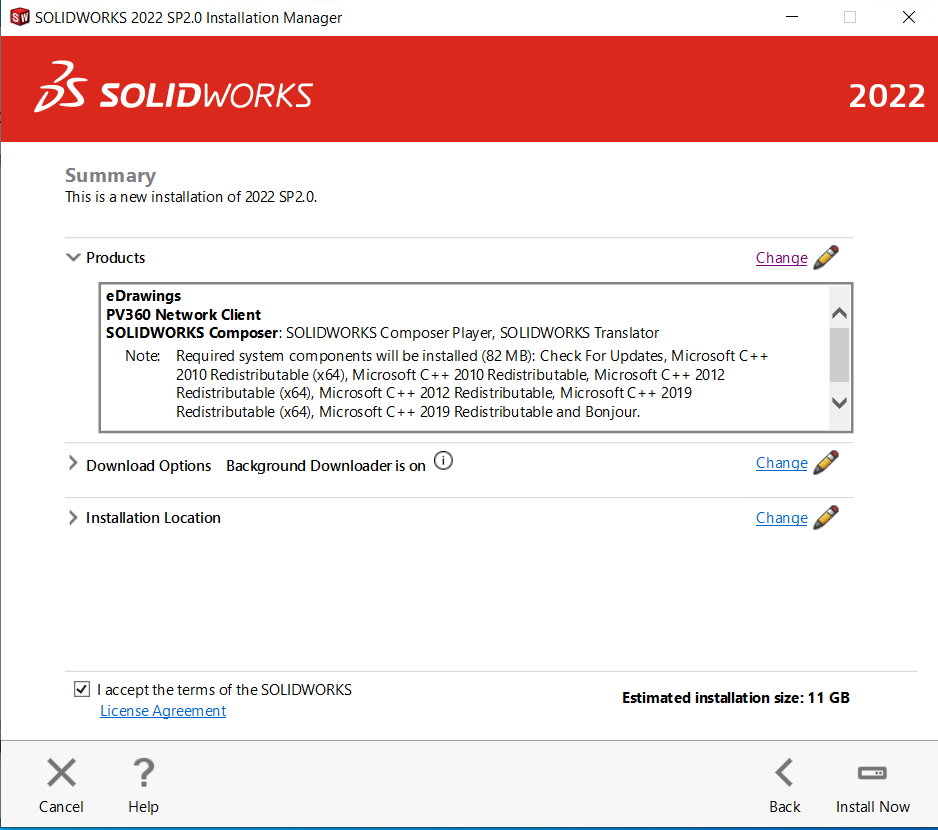Click the pencil icon beside Installation Location
The width and height of the screenshot is (938, 830).
[x=826, y=517]
